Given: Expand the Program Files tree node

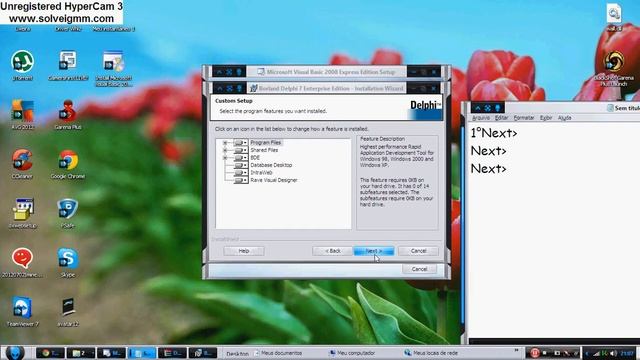Looking at the screenshot, I should pos(225,143).
